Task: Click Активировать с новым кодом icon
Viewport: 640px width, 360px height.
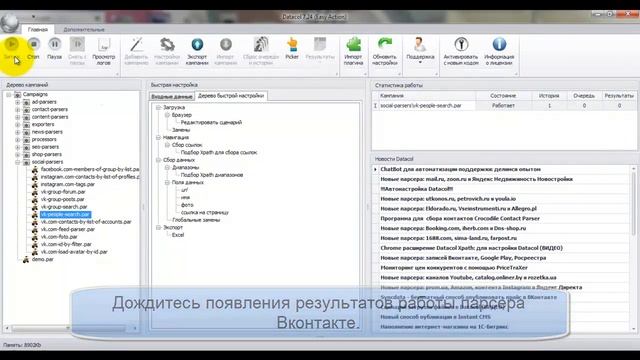Action: pos(461,44)
